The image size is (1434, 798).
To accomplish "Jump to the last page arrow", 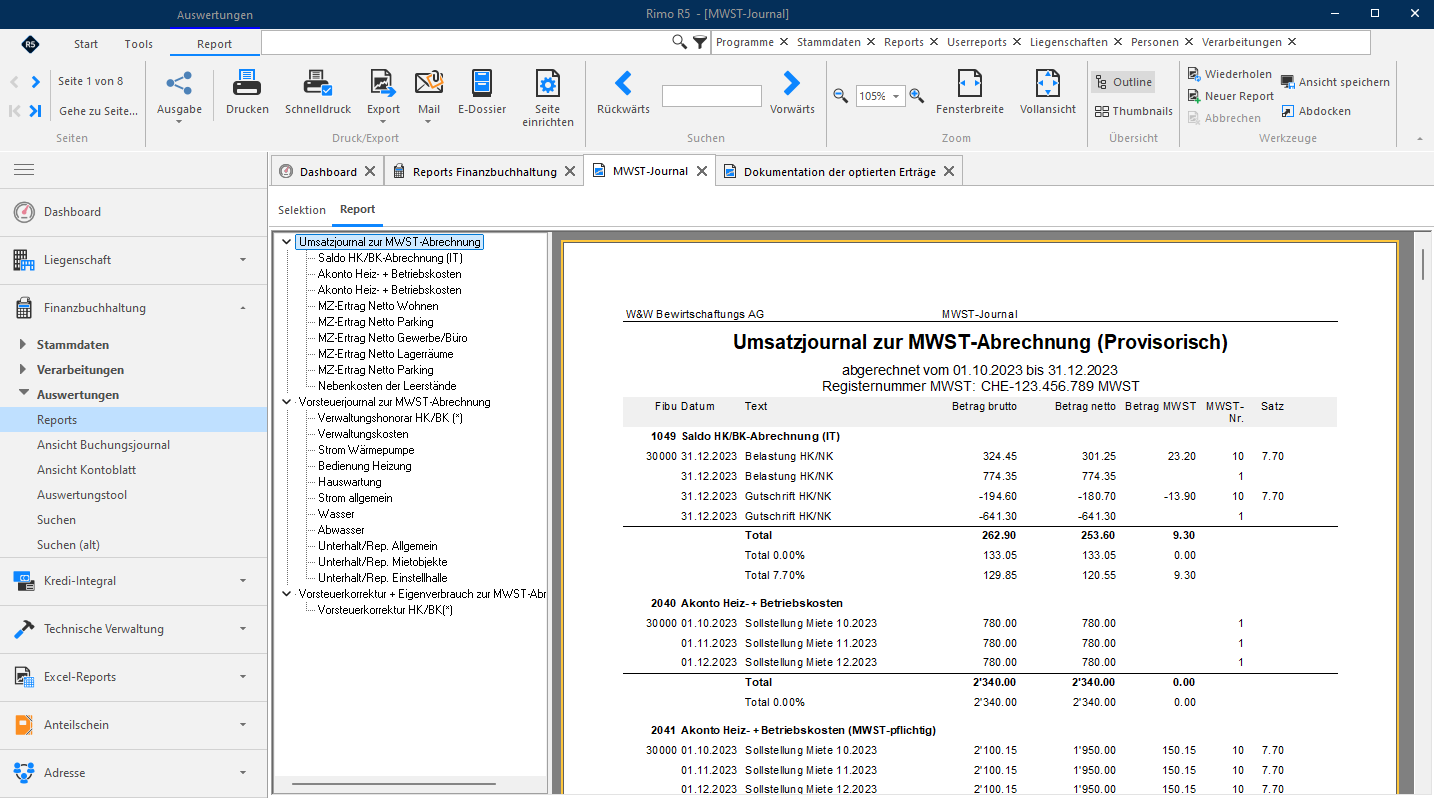I will click(36, 111).
